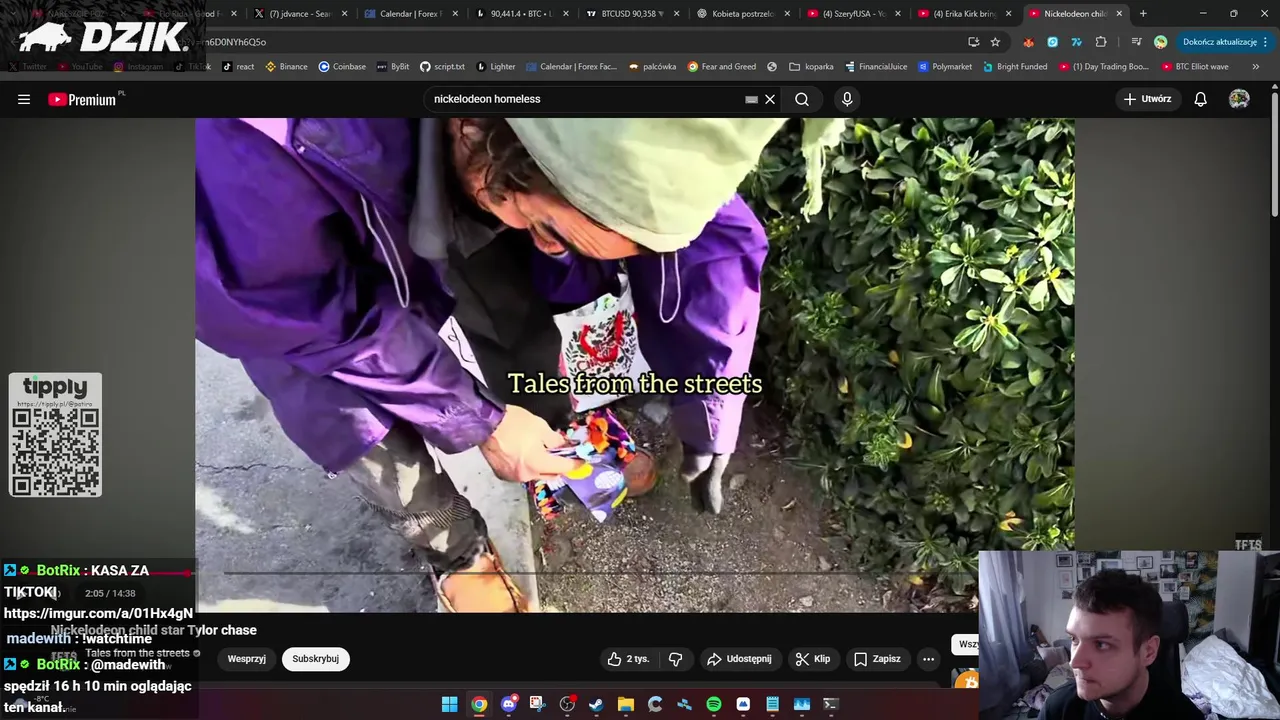Click the Wesprzyj button
Image resolution: width=1280 pixels, height=720 pixels.
[x=246, y=659]
